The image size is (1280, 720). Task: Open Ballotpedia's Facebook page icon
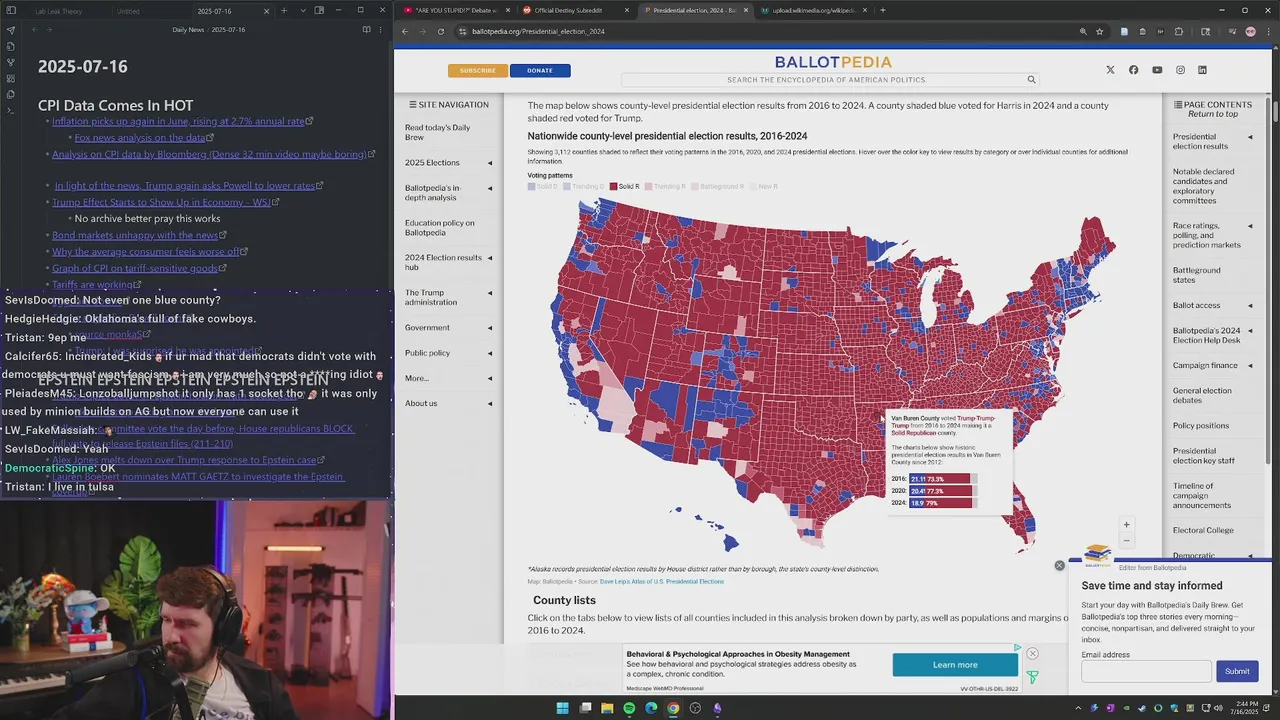click(1133, 70)
